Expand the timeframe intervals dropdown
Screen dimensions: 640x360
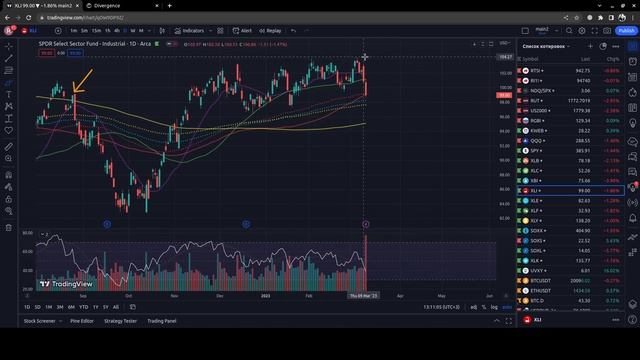(x=149, y=31)
